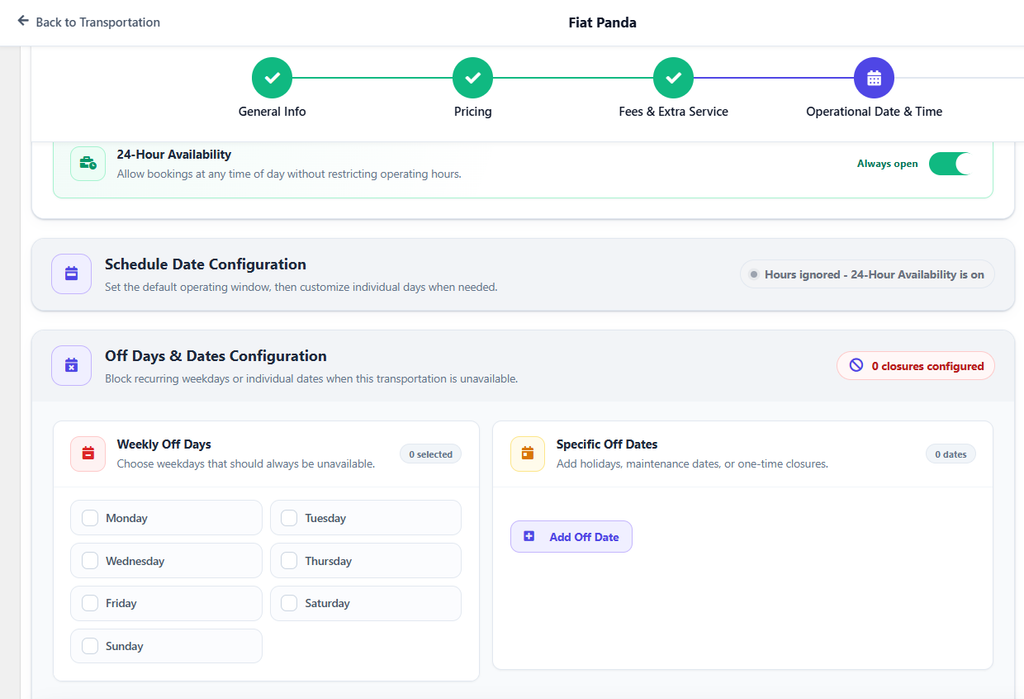Click the 24-Hour Availability heading
The width and height of the screenshot is (1024, 699).
tap(174, 154)
